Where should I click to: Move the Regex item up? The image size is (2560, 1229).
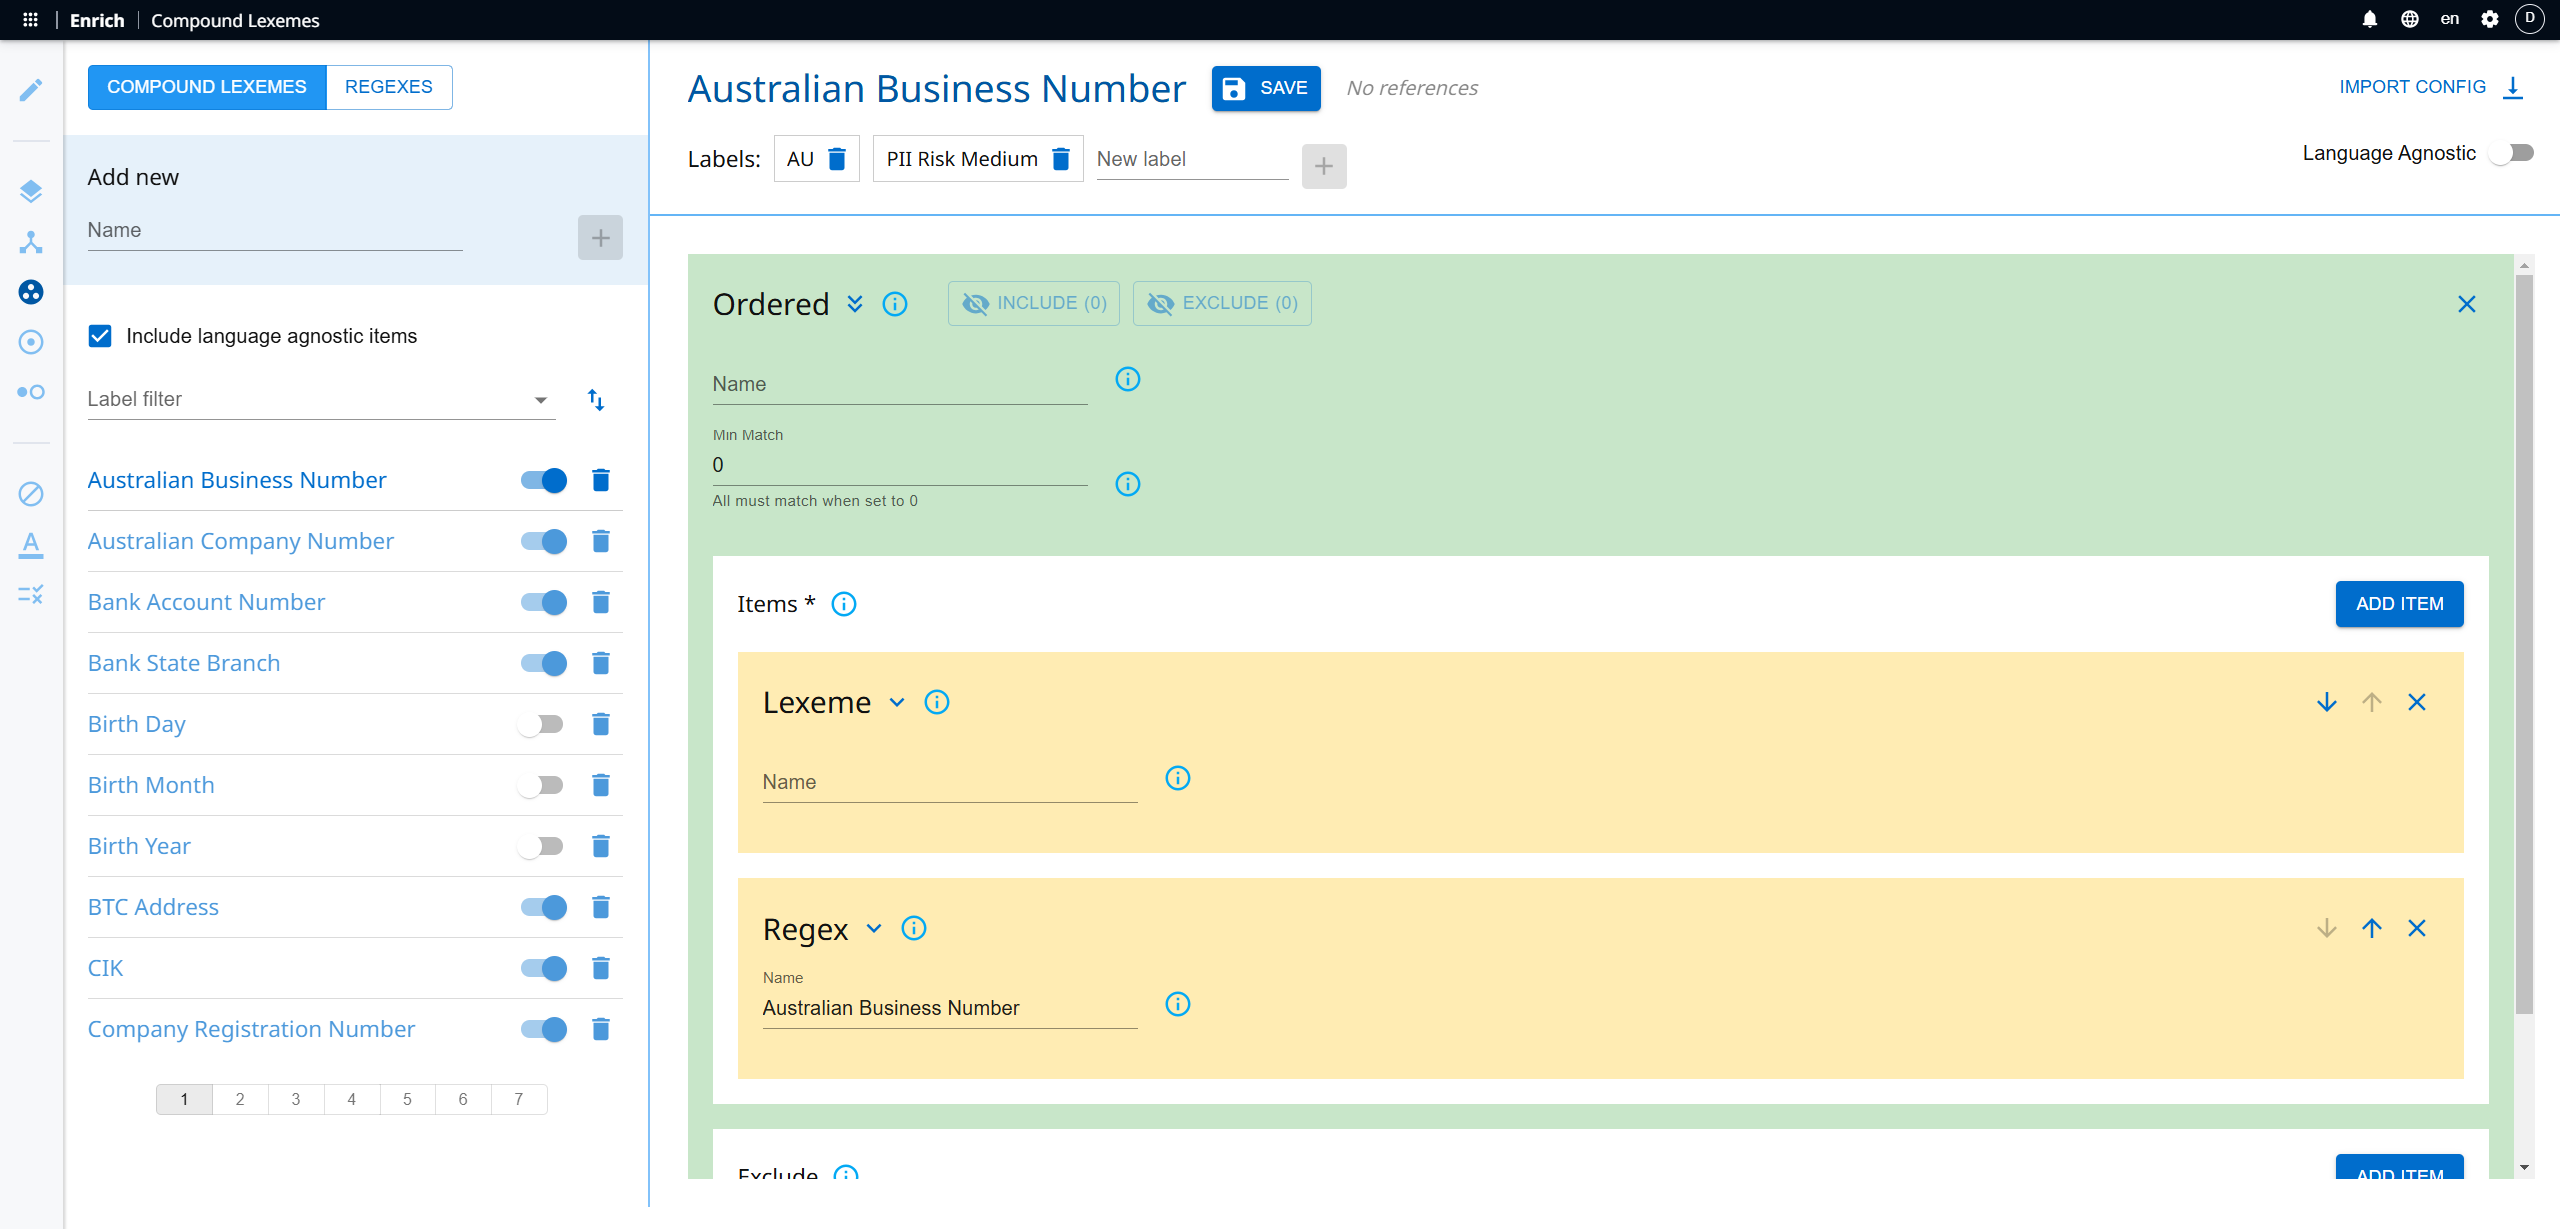coord(2371,928)
